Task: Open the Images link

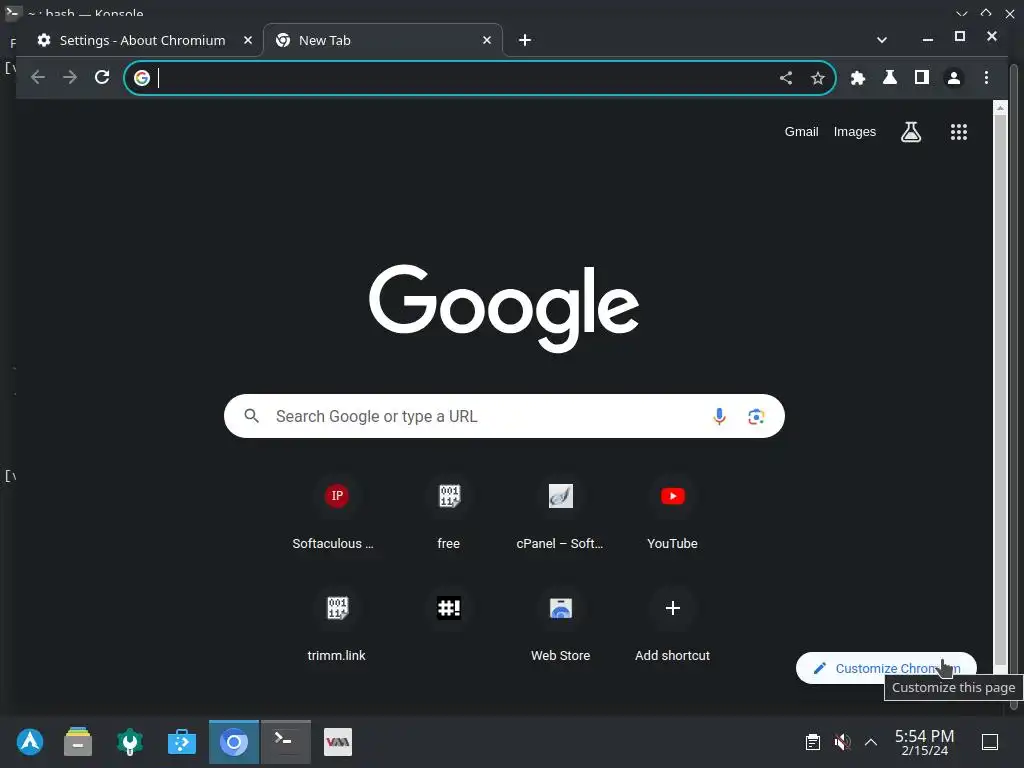Action: point(854,132)
